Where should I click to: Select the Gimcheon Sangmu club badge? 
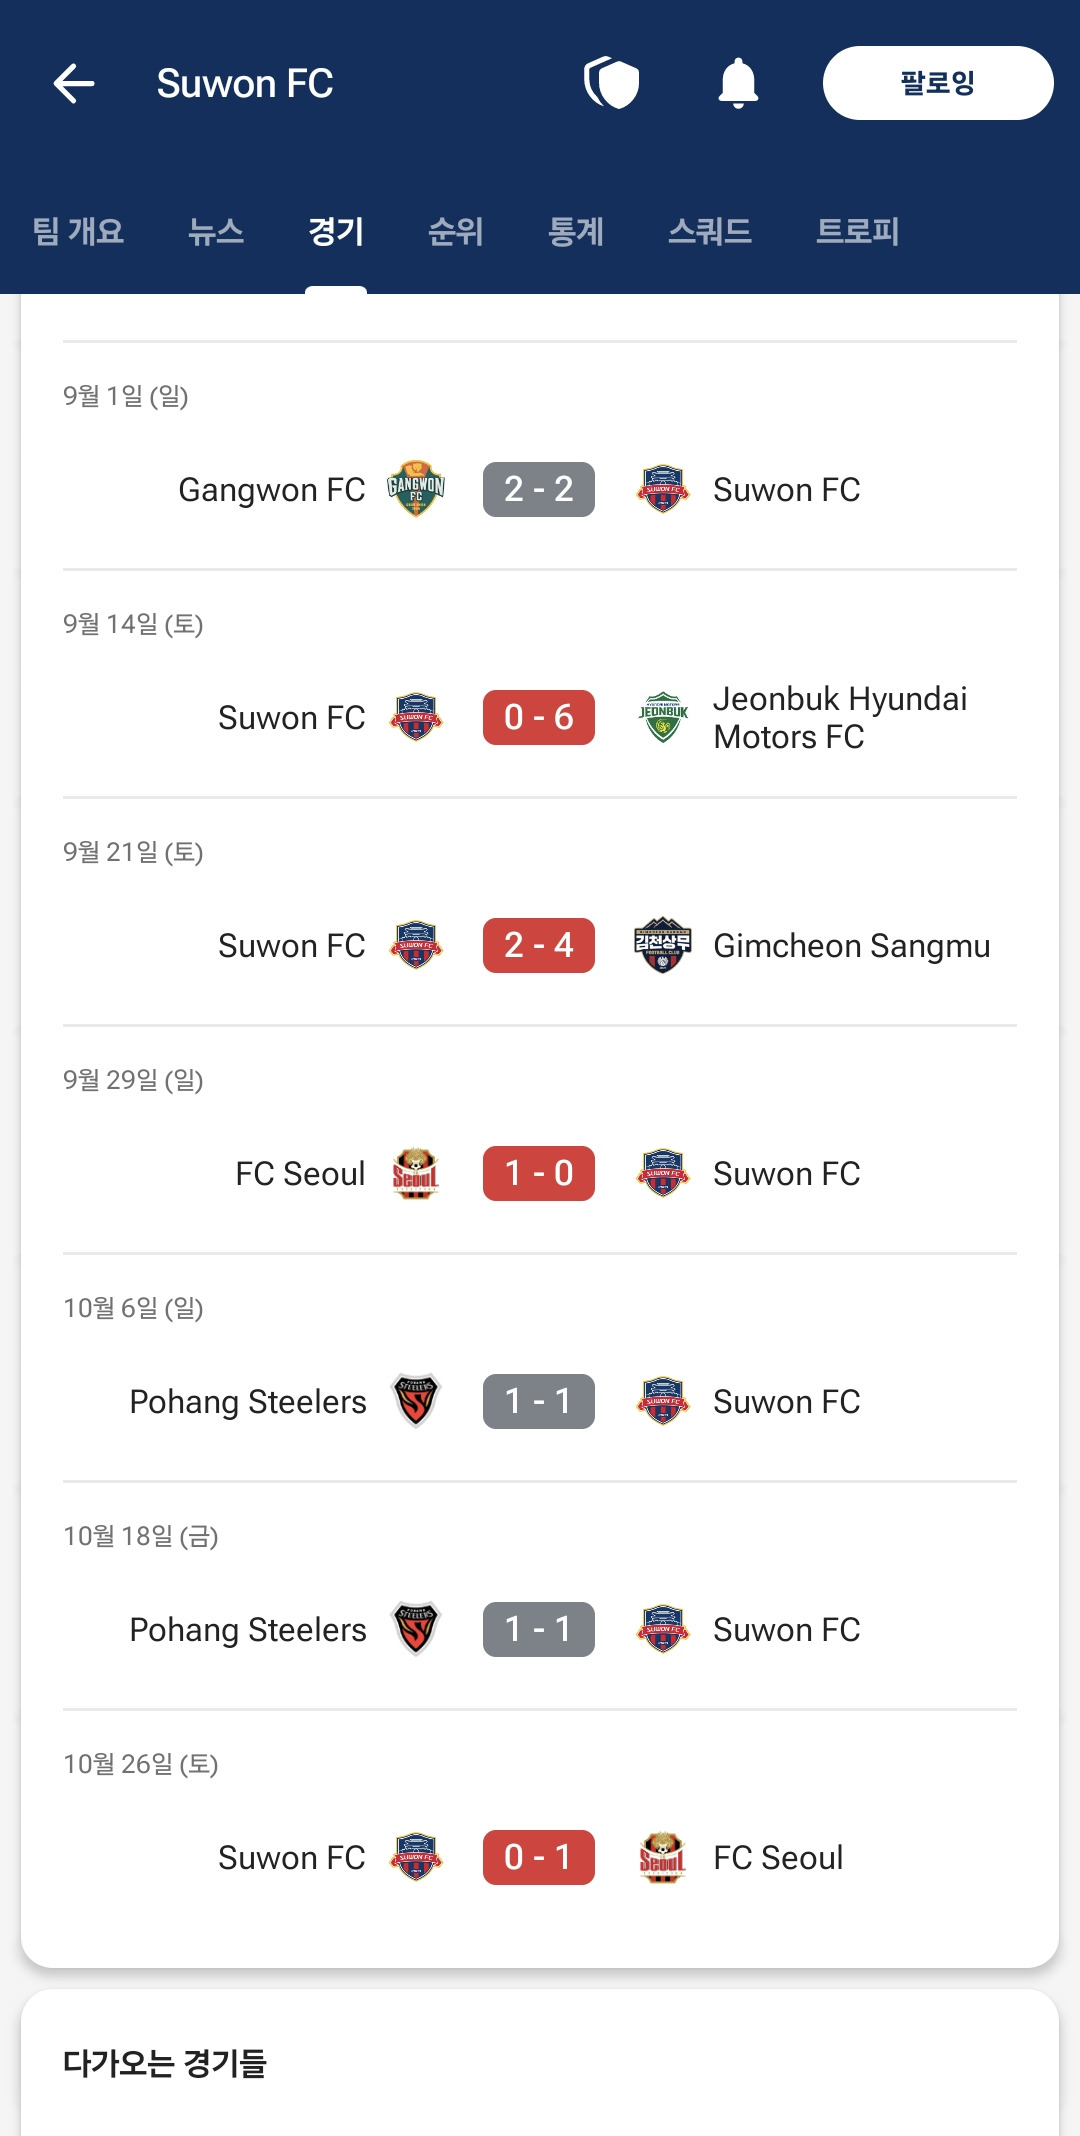click(662, 945)
